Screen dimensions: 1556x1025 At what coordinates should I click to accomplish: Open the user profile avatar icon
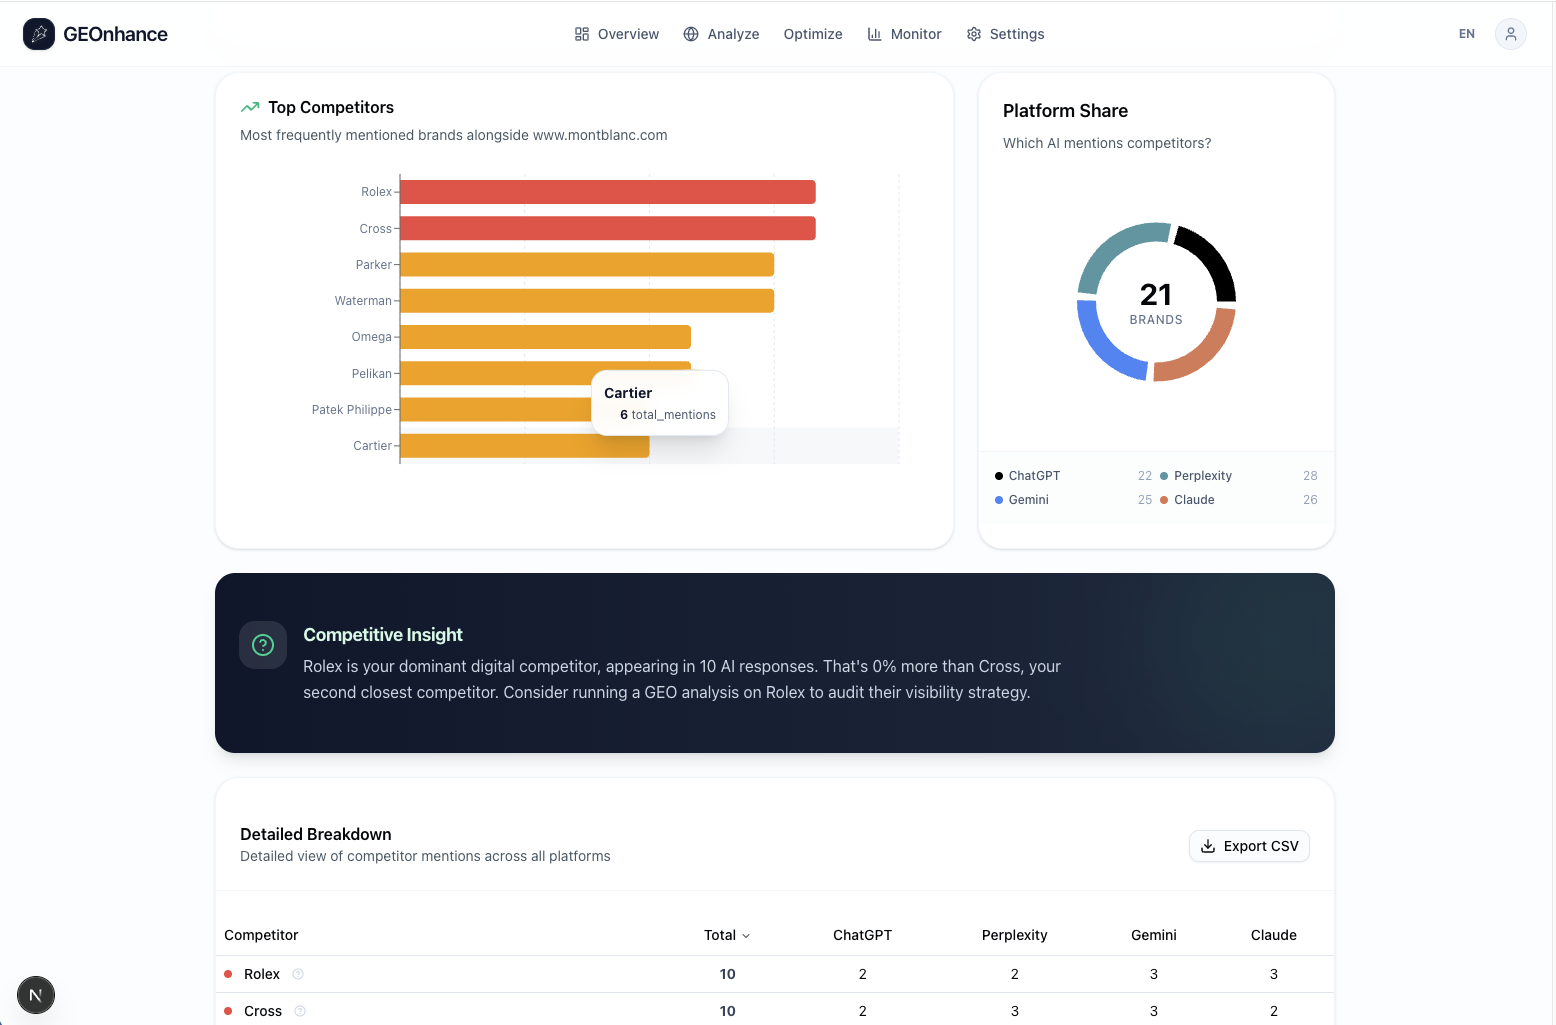(x=1510, y=34)
